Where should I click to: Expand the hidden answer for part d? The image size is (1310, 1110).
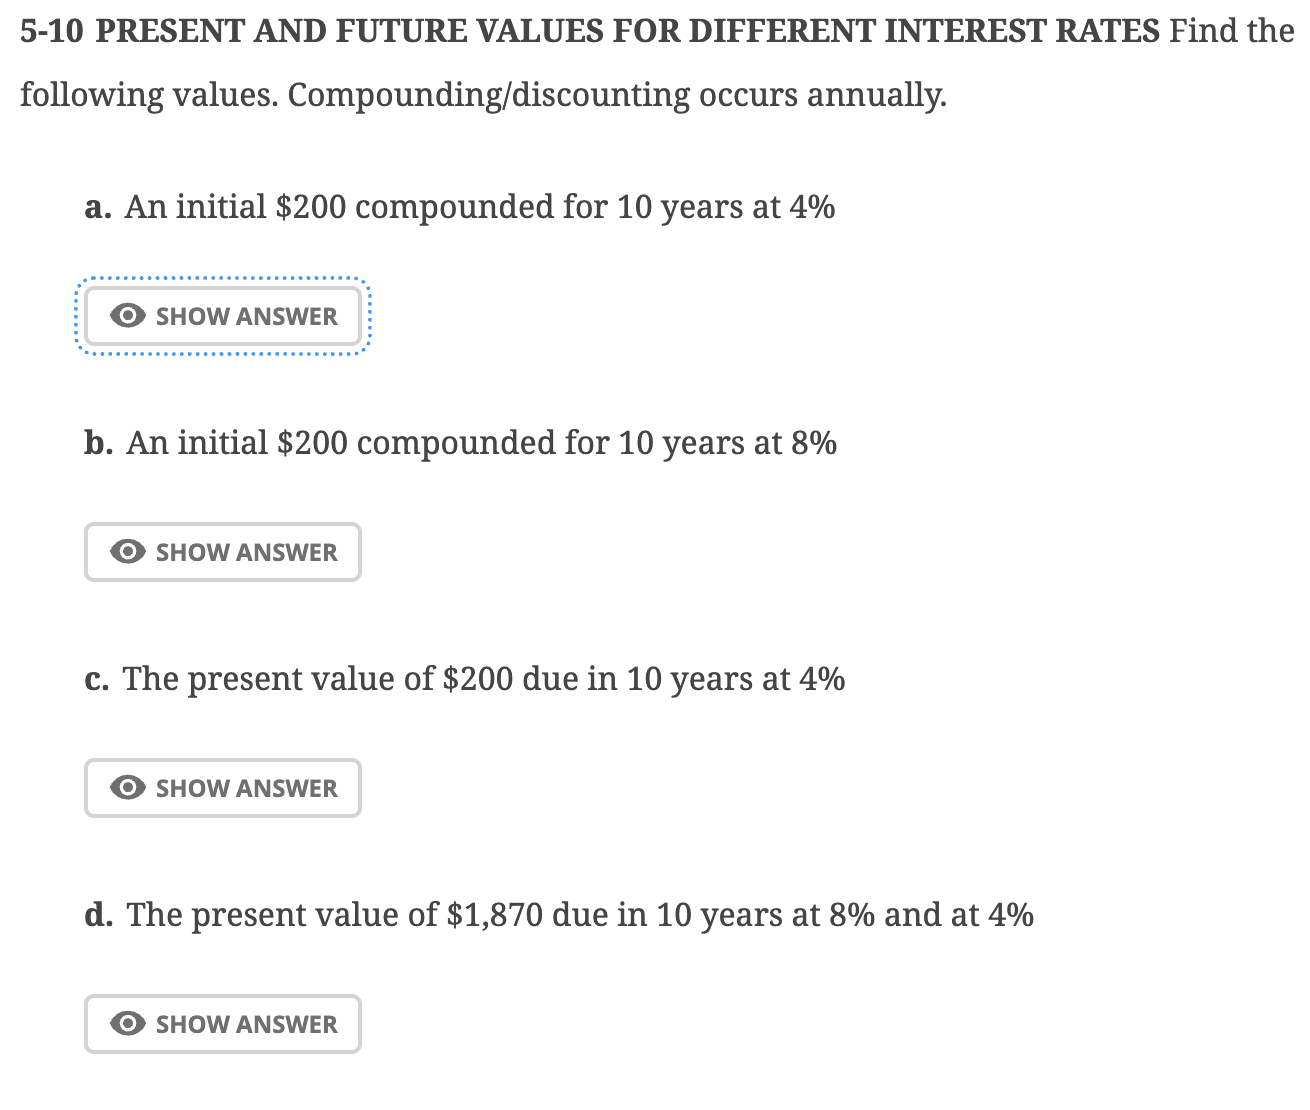coord(222,1024)
